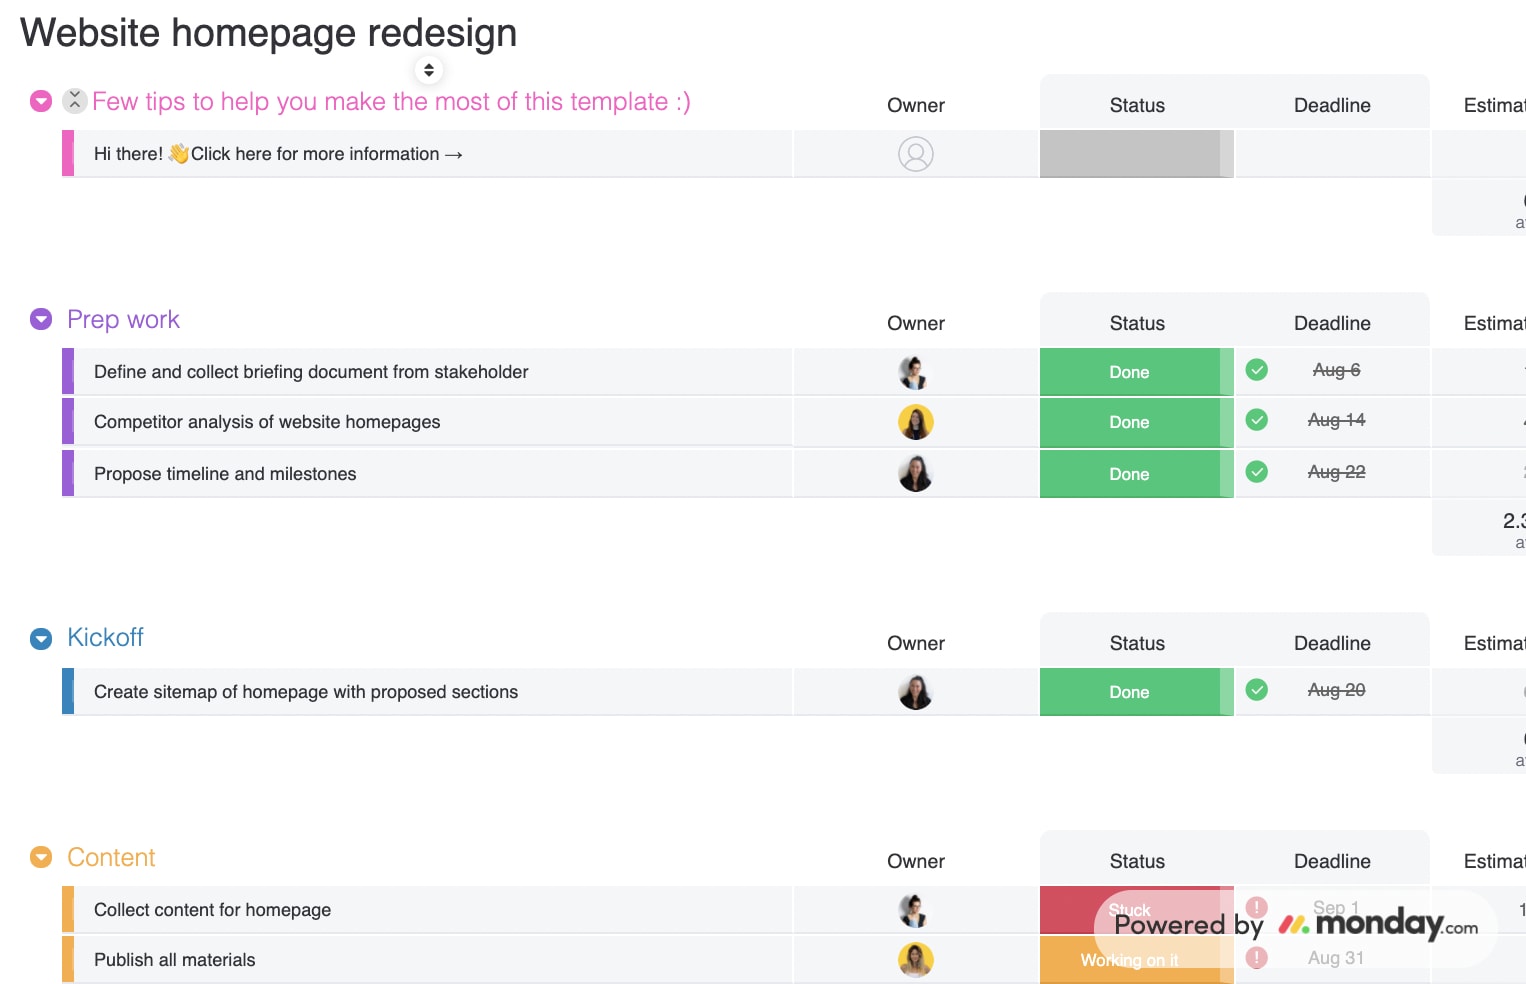This screenshot has width=1526, height=984.
Task: Click owner avatar for 'Publish all materials'
Action: pos(916,960)
